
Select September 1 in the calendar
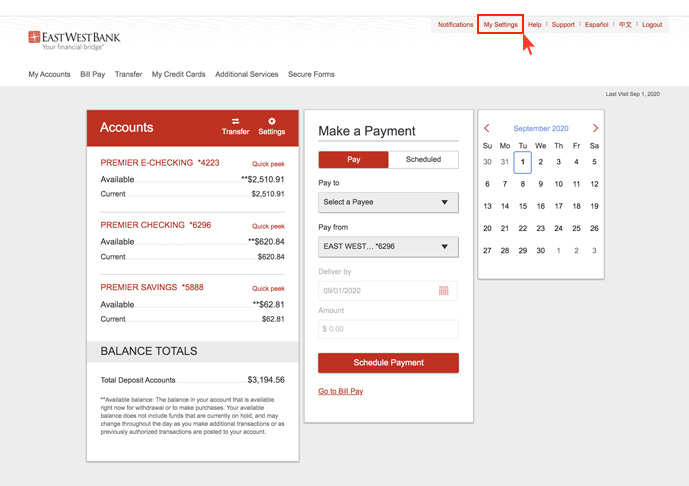click(522, 162)
